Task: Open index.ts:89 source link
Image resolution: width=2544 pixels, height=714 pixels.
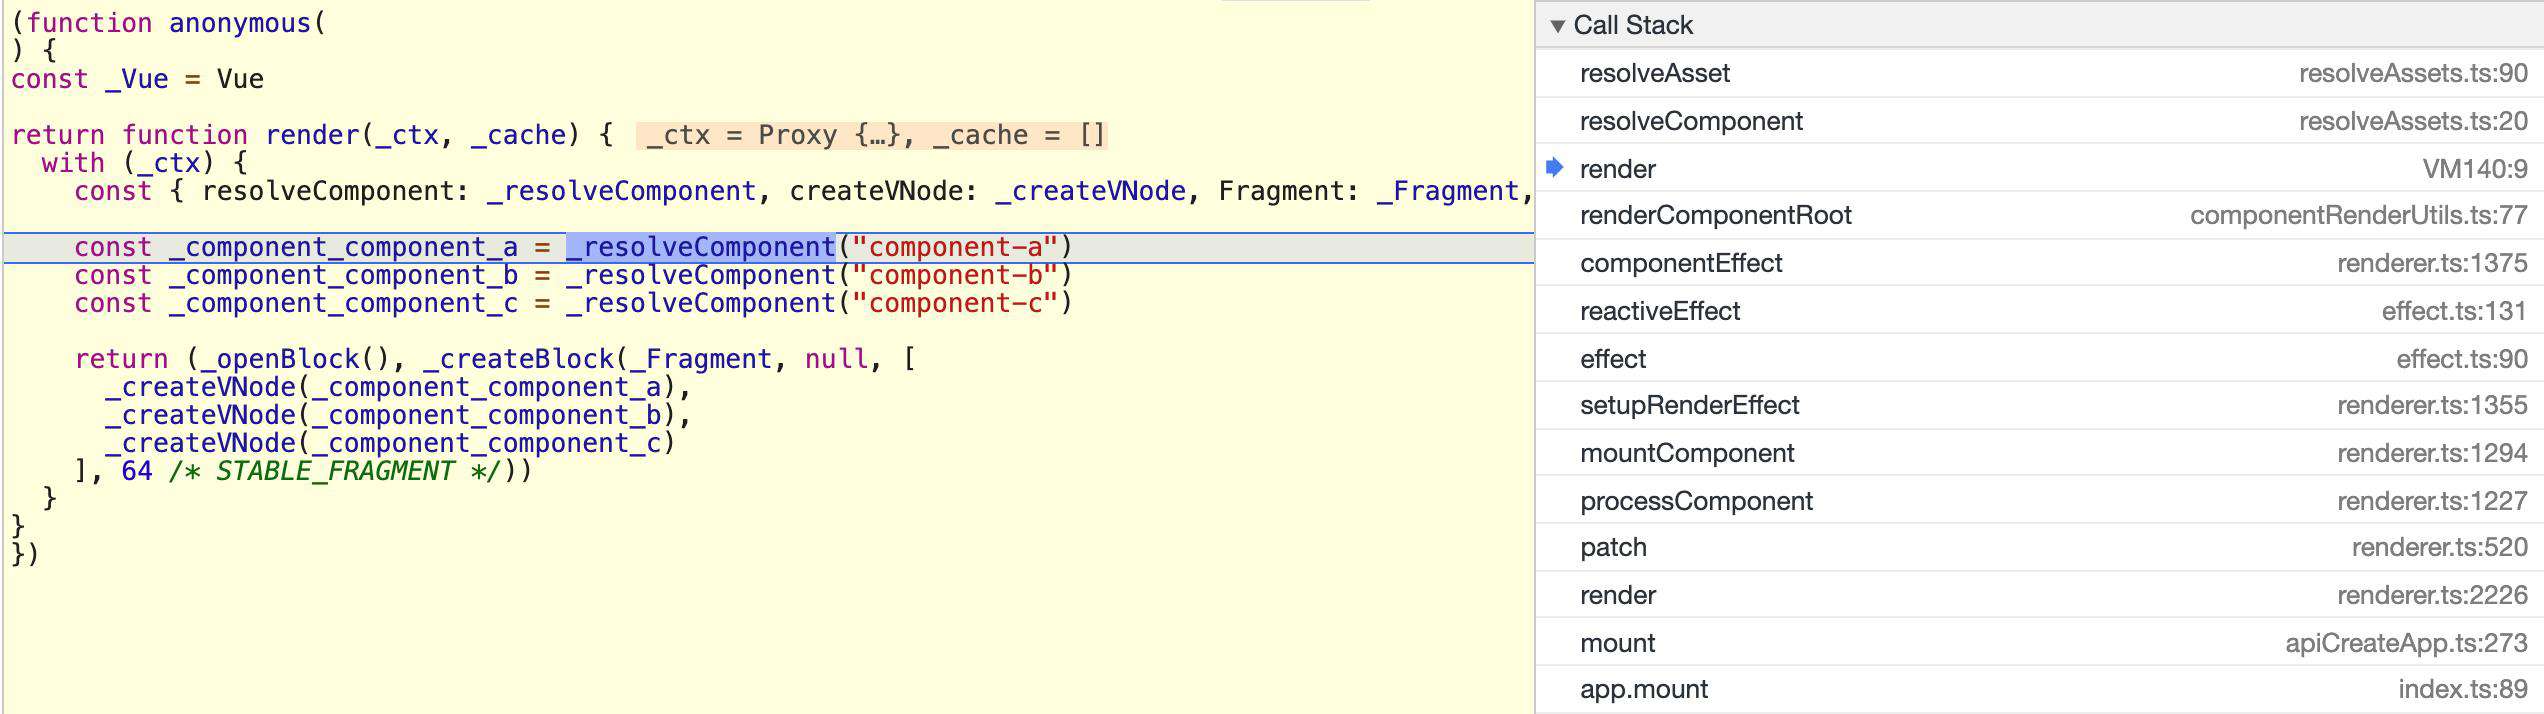Action: click(2463, 689)
